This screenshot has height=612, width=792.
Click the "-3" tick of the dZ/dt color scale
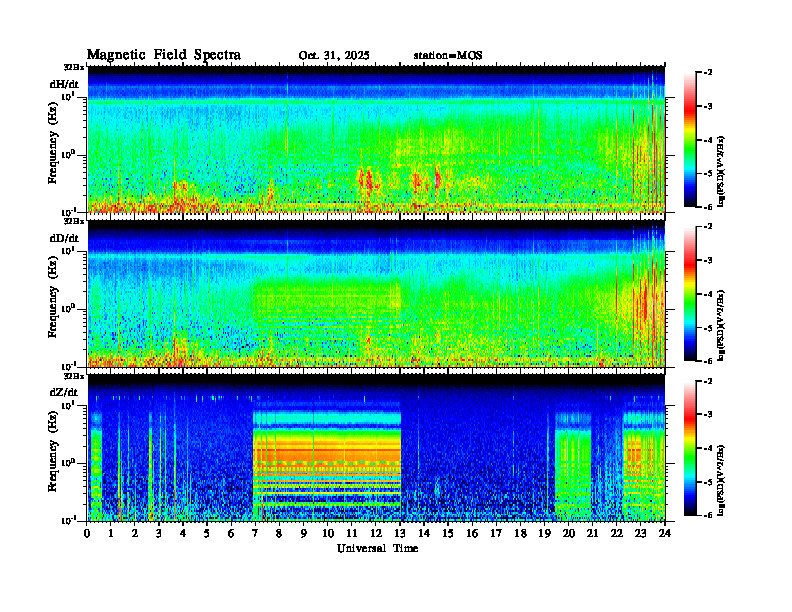[x=709, y=414]
